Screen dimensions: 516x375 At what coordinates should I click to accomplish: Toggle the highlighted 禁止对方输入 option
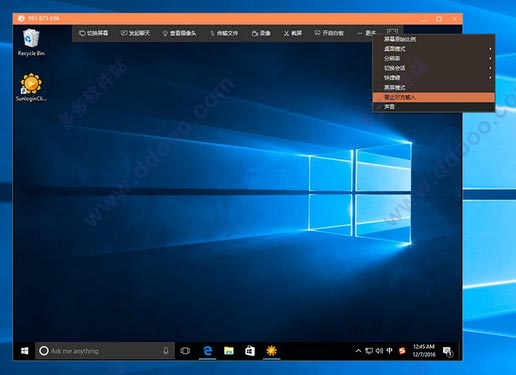click(433, 97)
